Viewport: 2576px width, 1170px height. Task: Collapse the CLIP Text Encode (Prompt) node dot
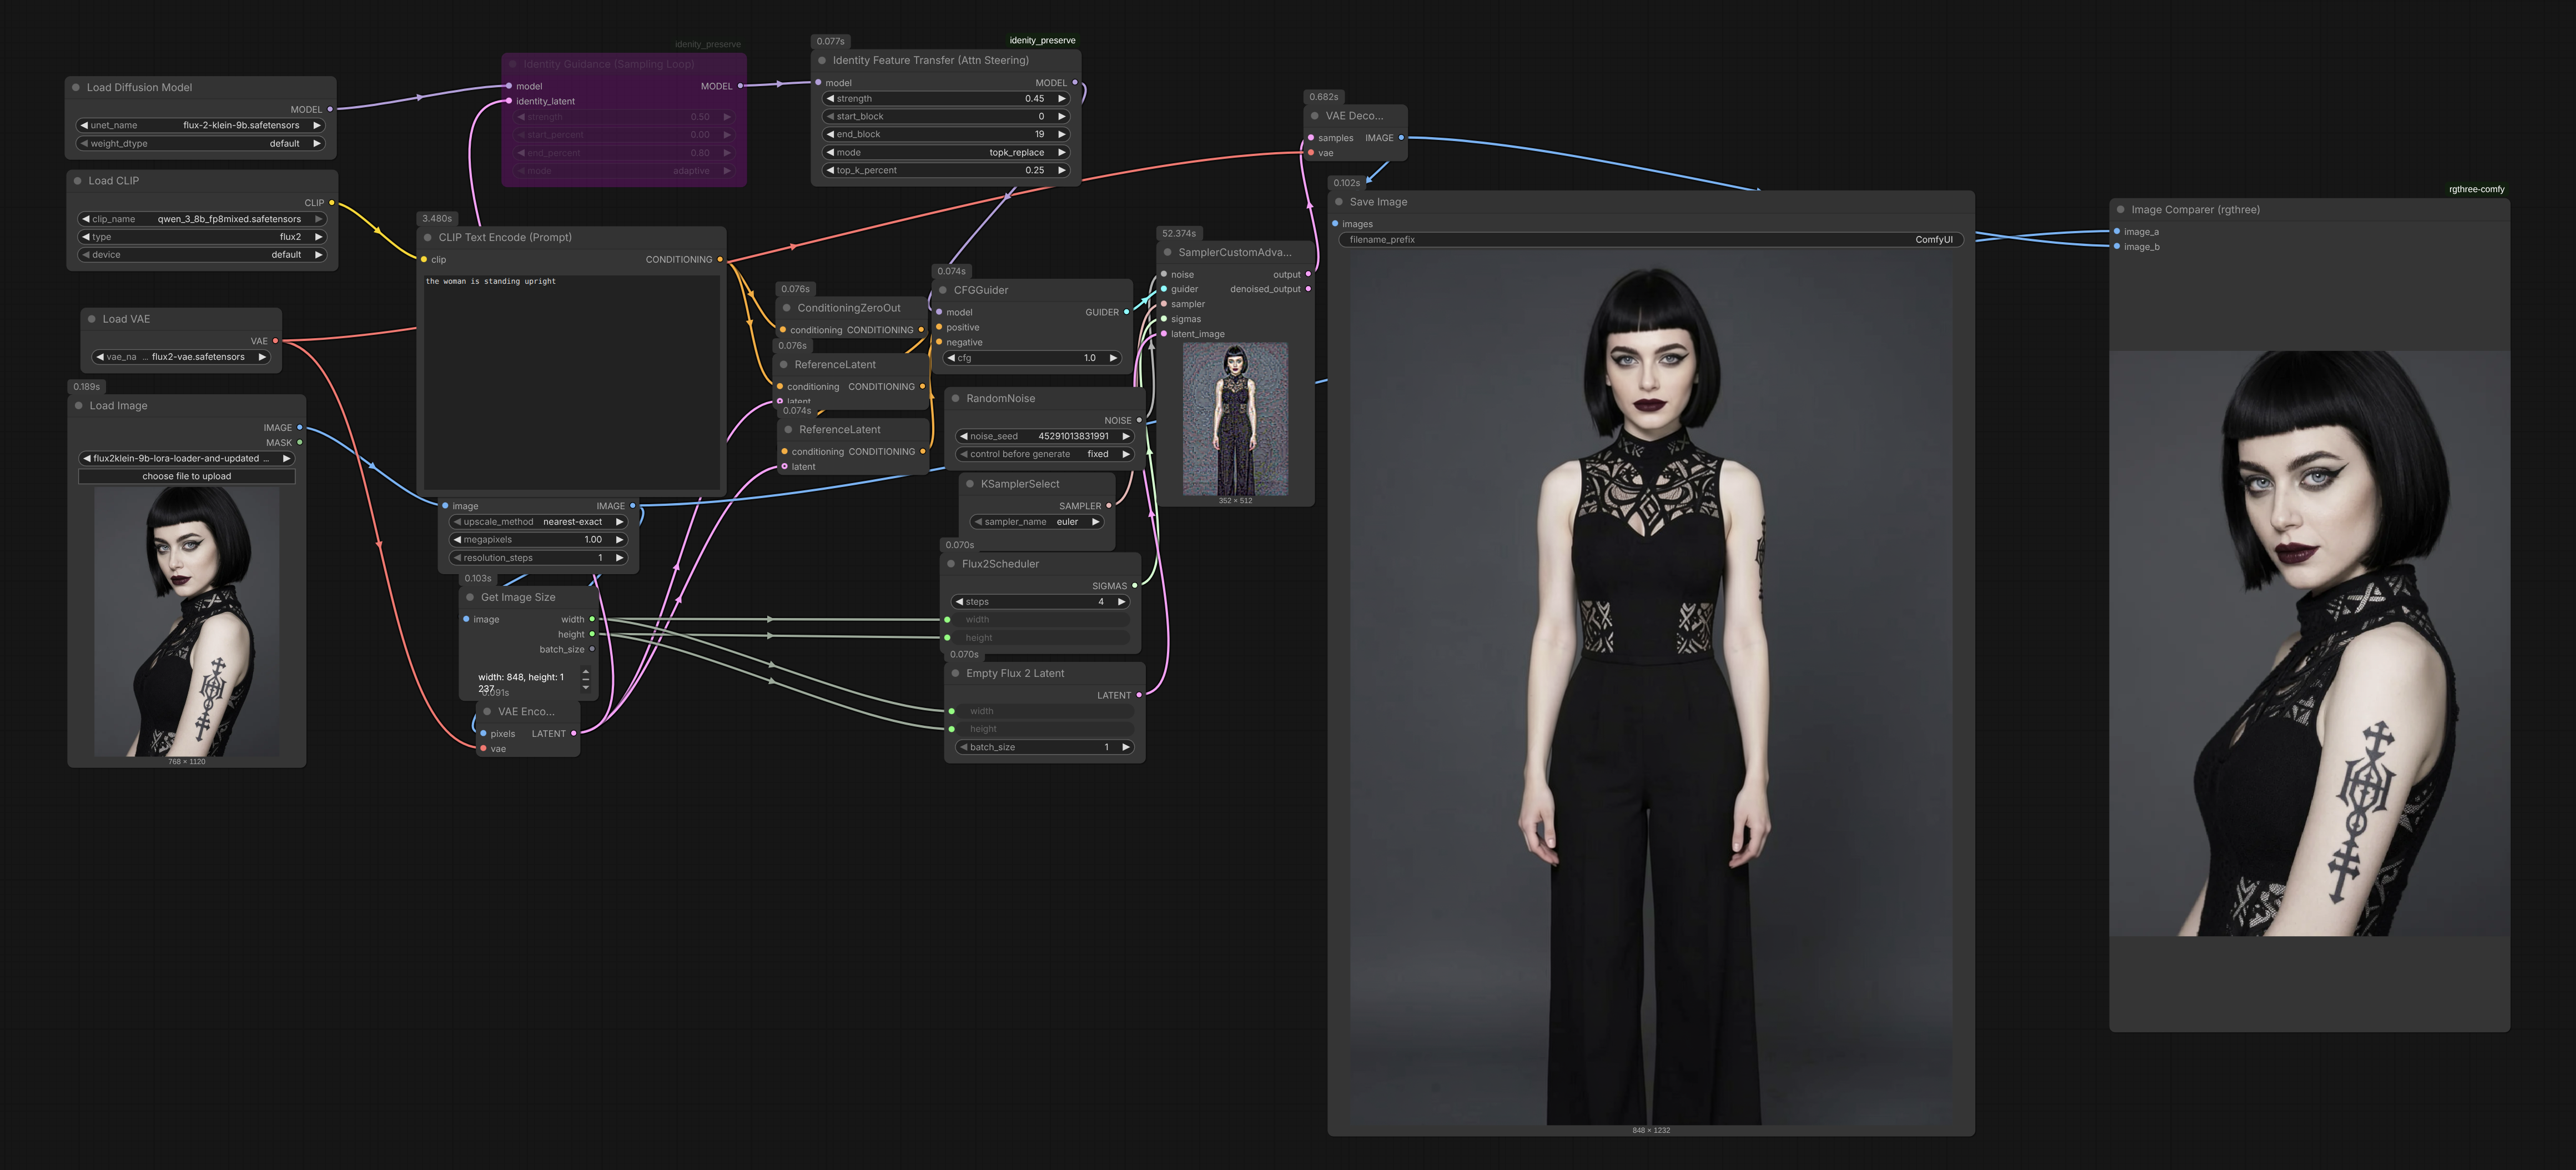point(428,238)
